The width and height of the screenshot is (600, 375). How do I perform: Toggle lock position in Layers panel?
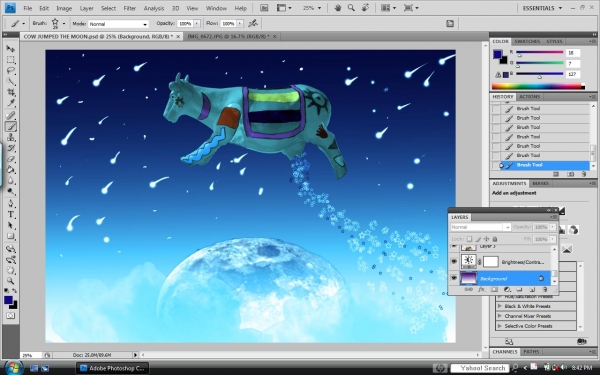click(486, 239)
